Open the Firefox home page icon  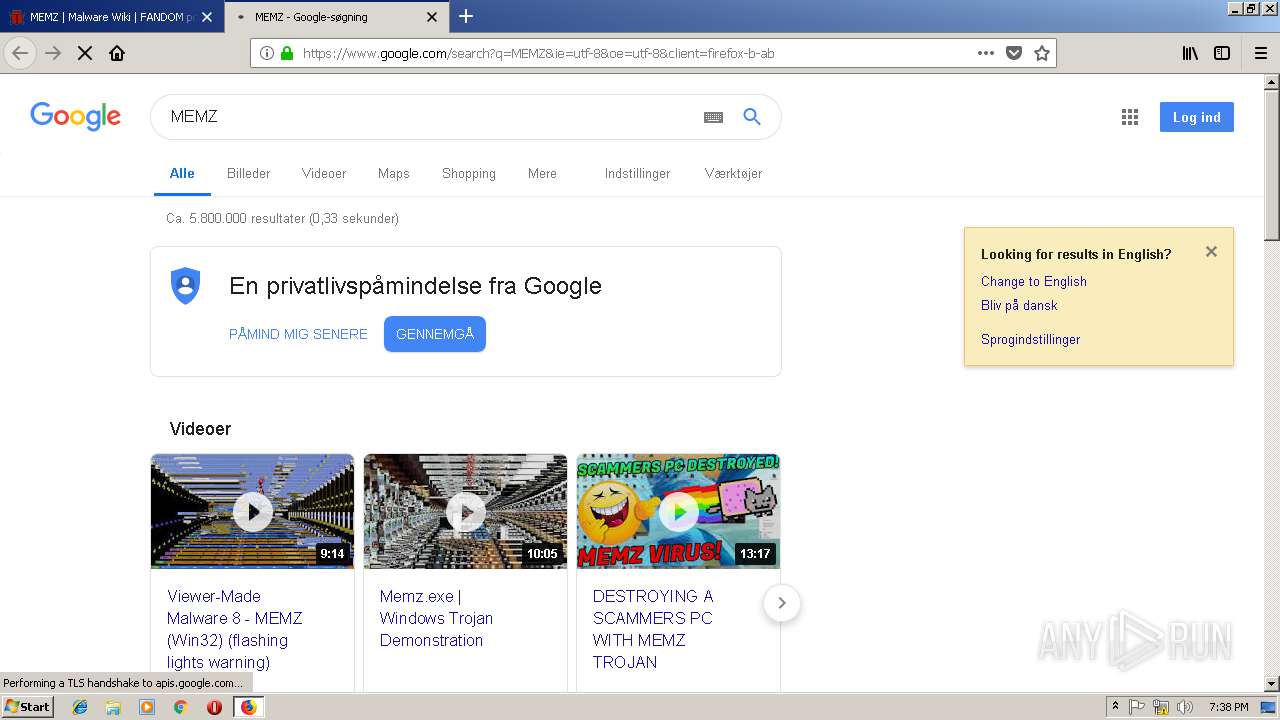117,53
